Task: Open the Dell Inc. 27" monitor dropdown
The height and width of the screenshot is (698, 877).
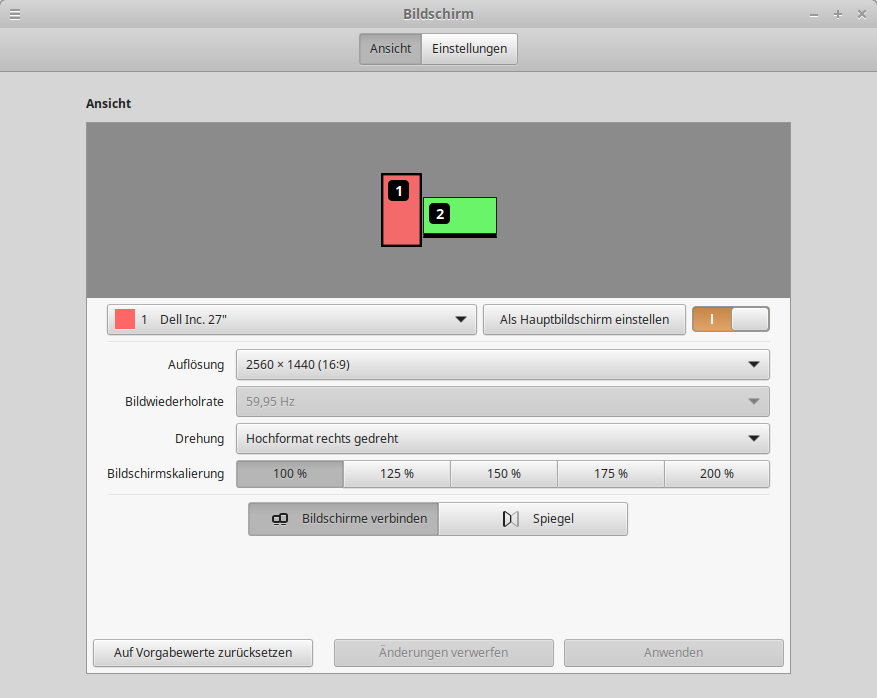Action: click(291, 319)
